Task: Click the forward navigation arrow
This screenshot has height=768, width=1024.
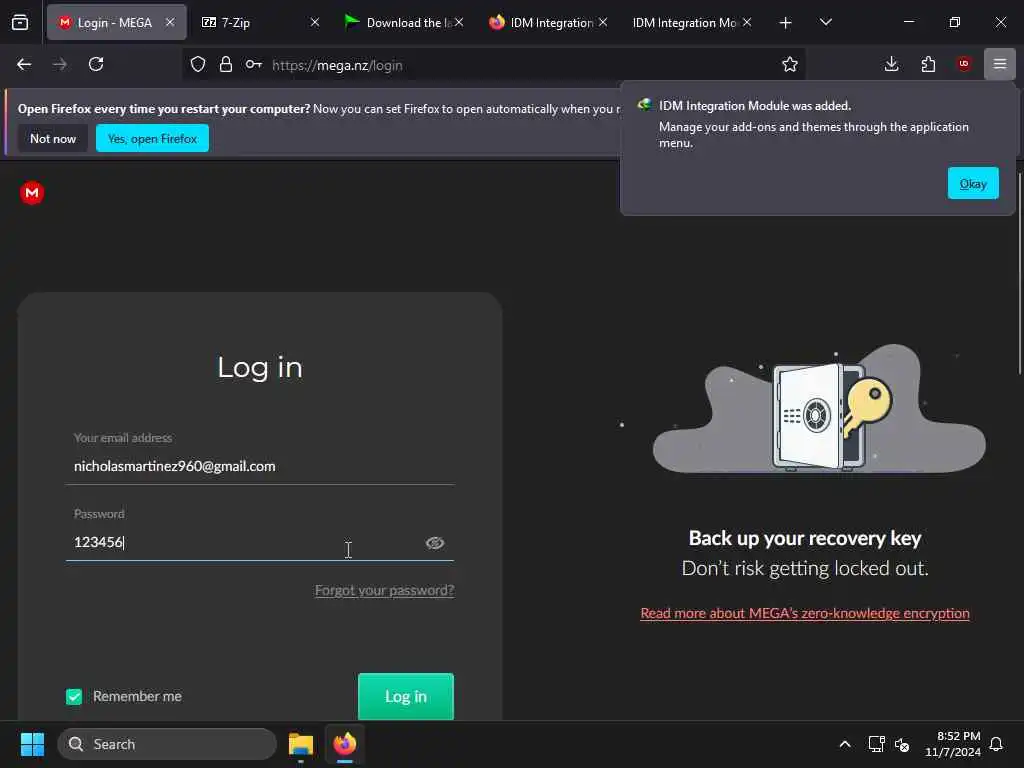Action: (x=59, y=64)
